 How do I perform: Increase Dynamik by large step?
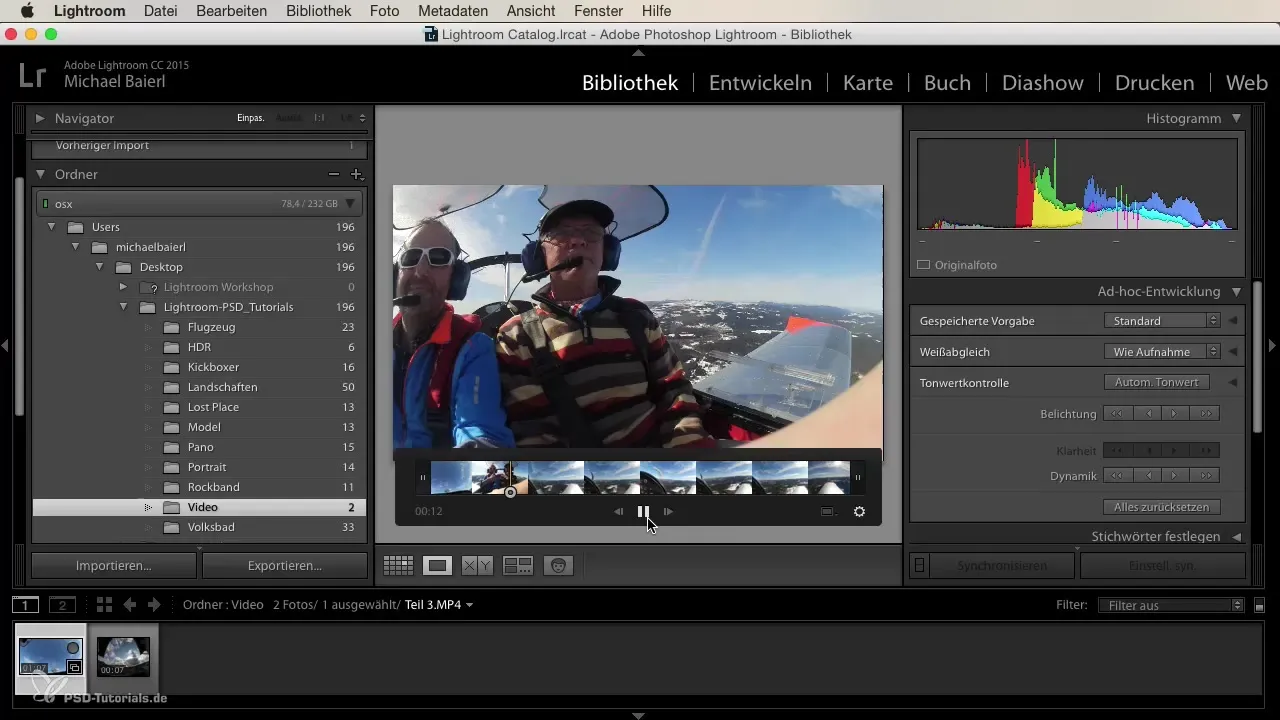click(x=1205, y=475)
